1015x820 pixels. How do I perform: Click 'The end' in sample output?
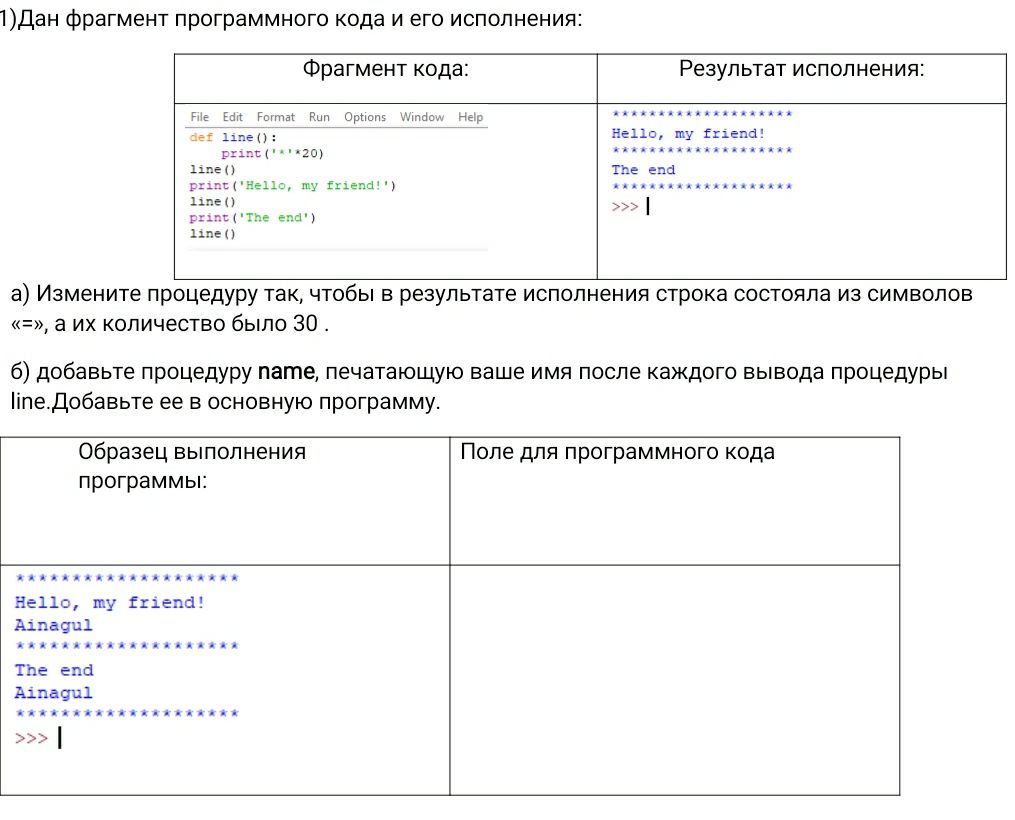point(54,670)
